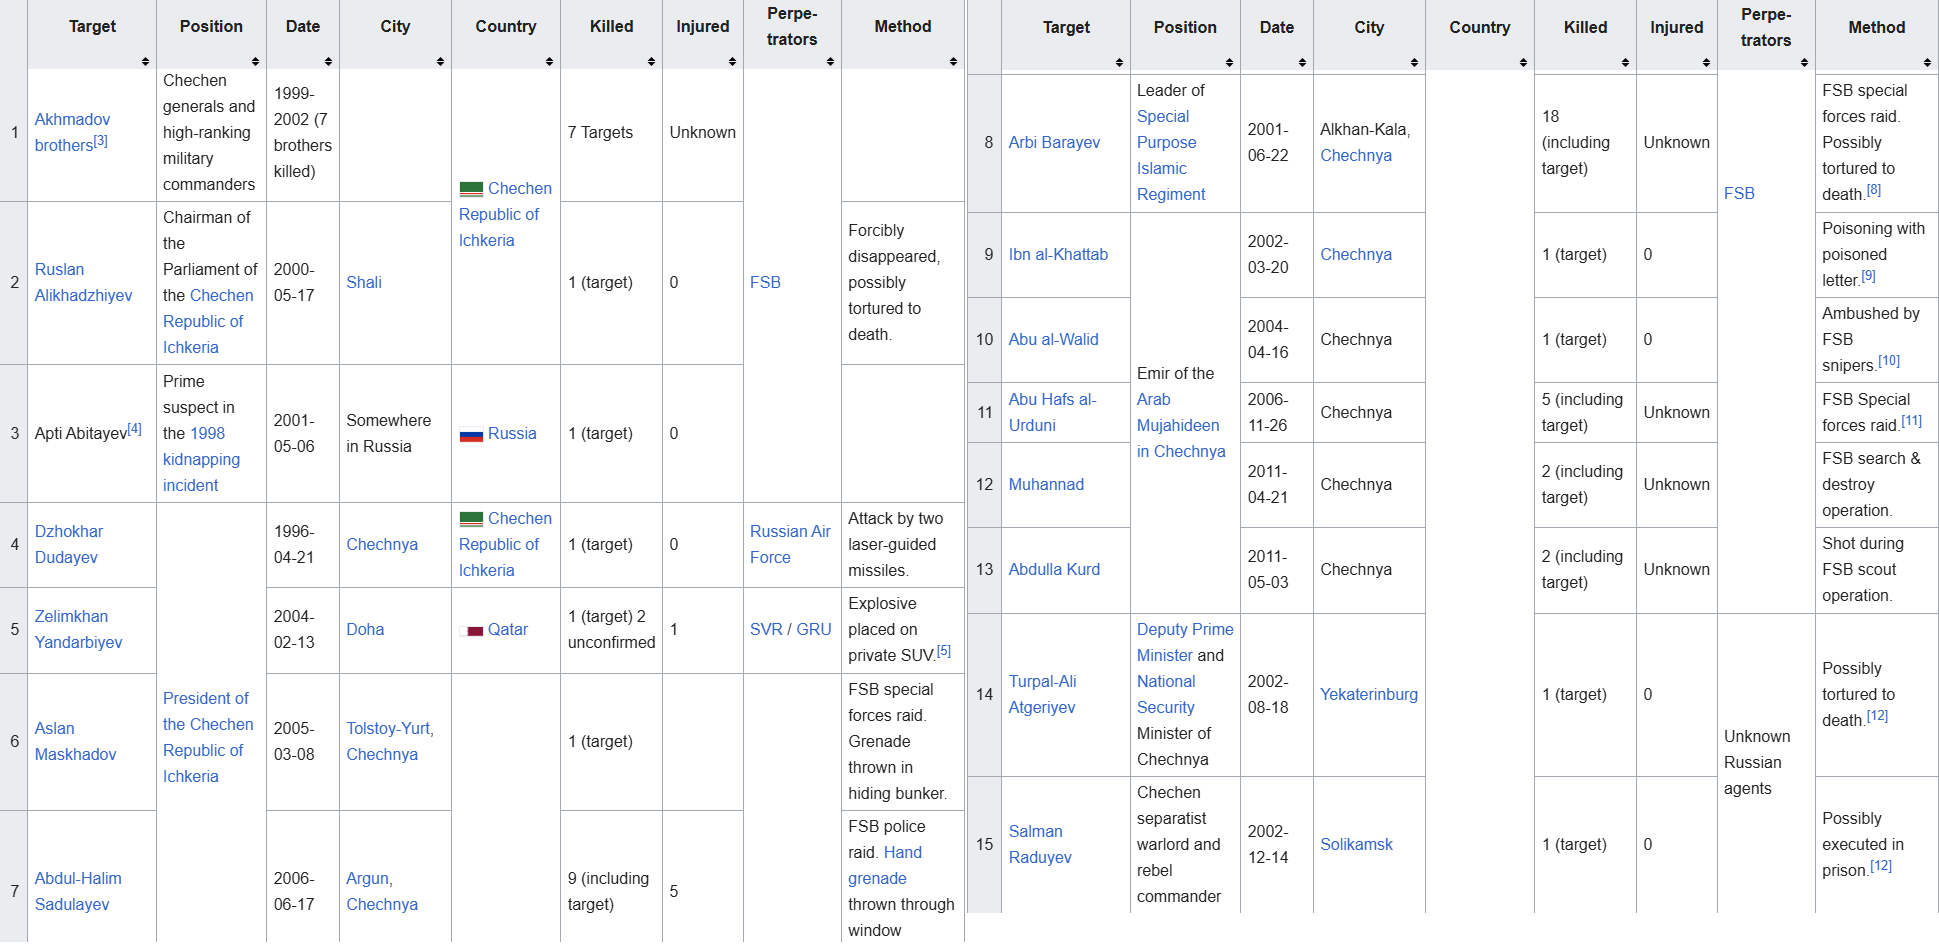Screen dimensions: 1939x944
Task: Follow the Yekaterinburg city link
Action: pos(1368,694)
